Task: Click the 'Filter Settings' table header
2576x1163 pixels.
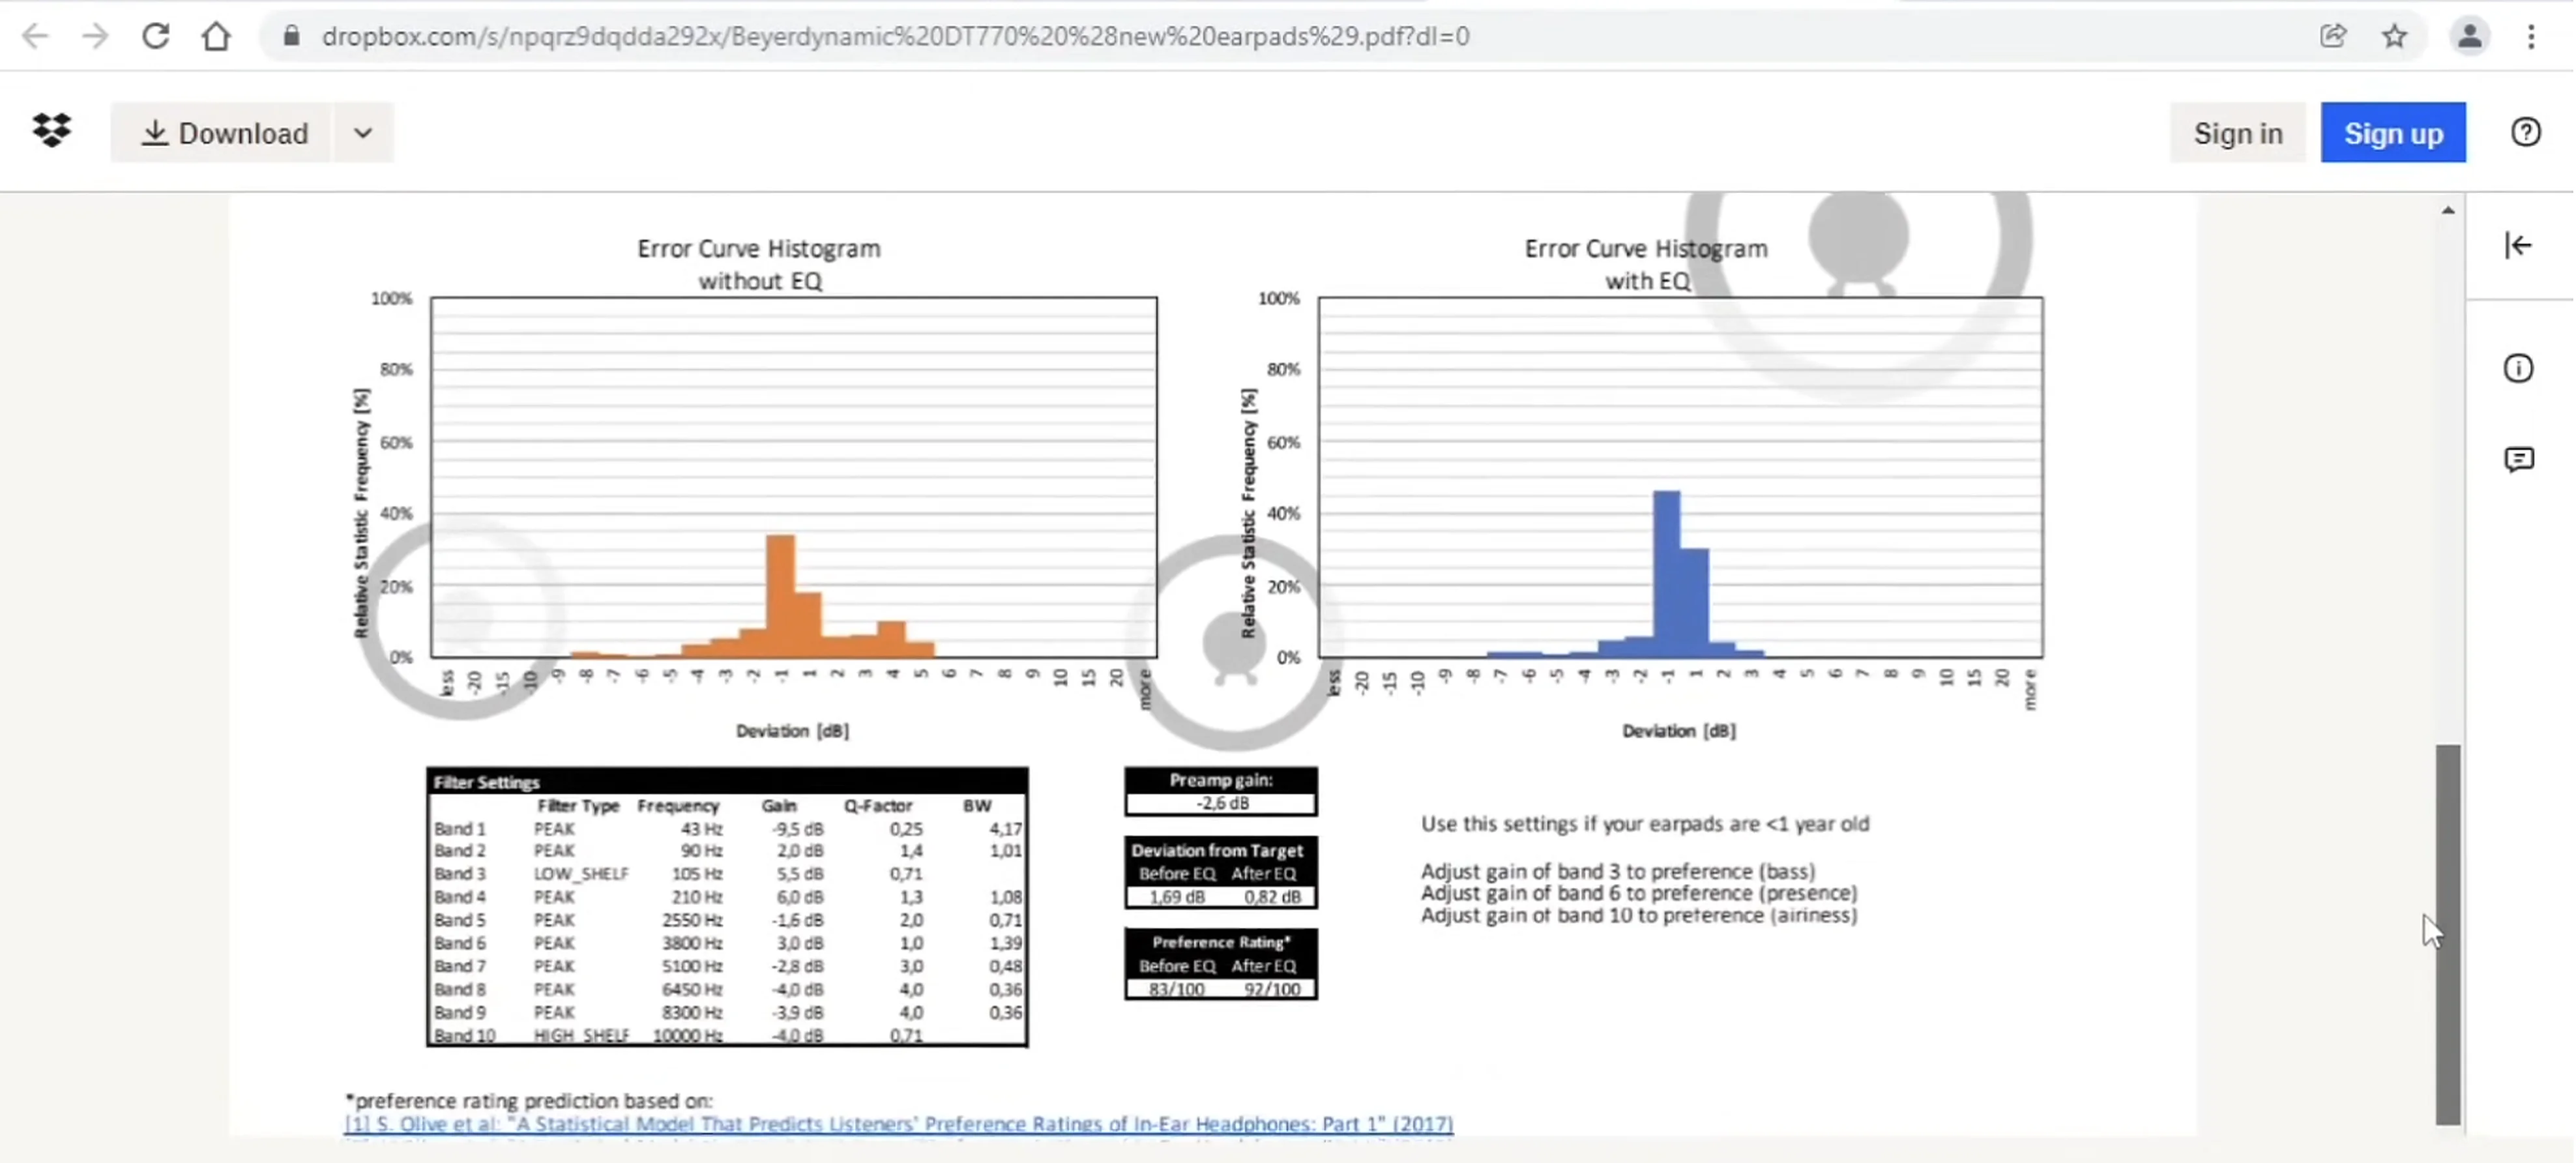Action: click(x=727, y=782)
